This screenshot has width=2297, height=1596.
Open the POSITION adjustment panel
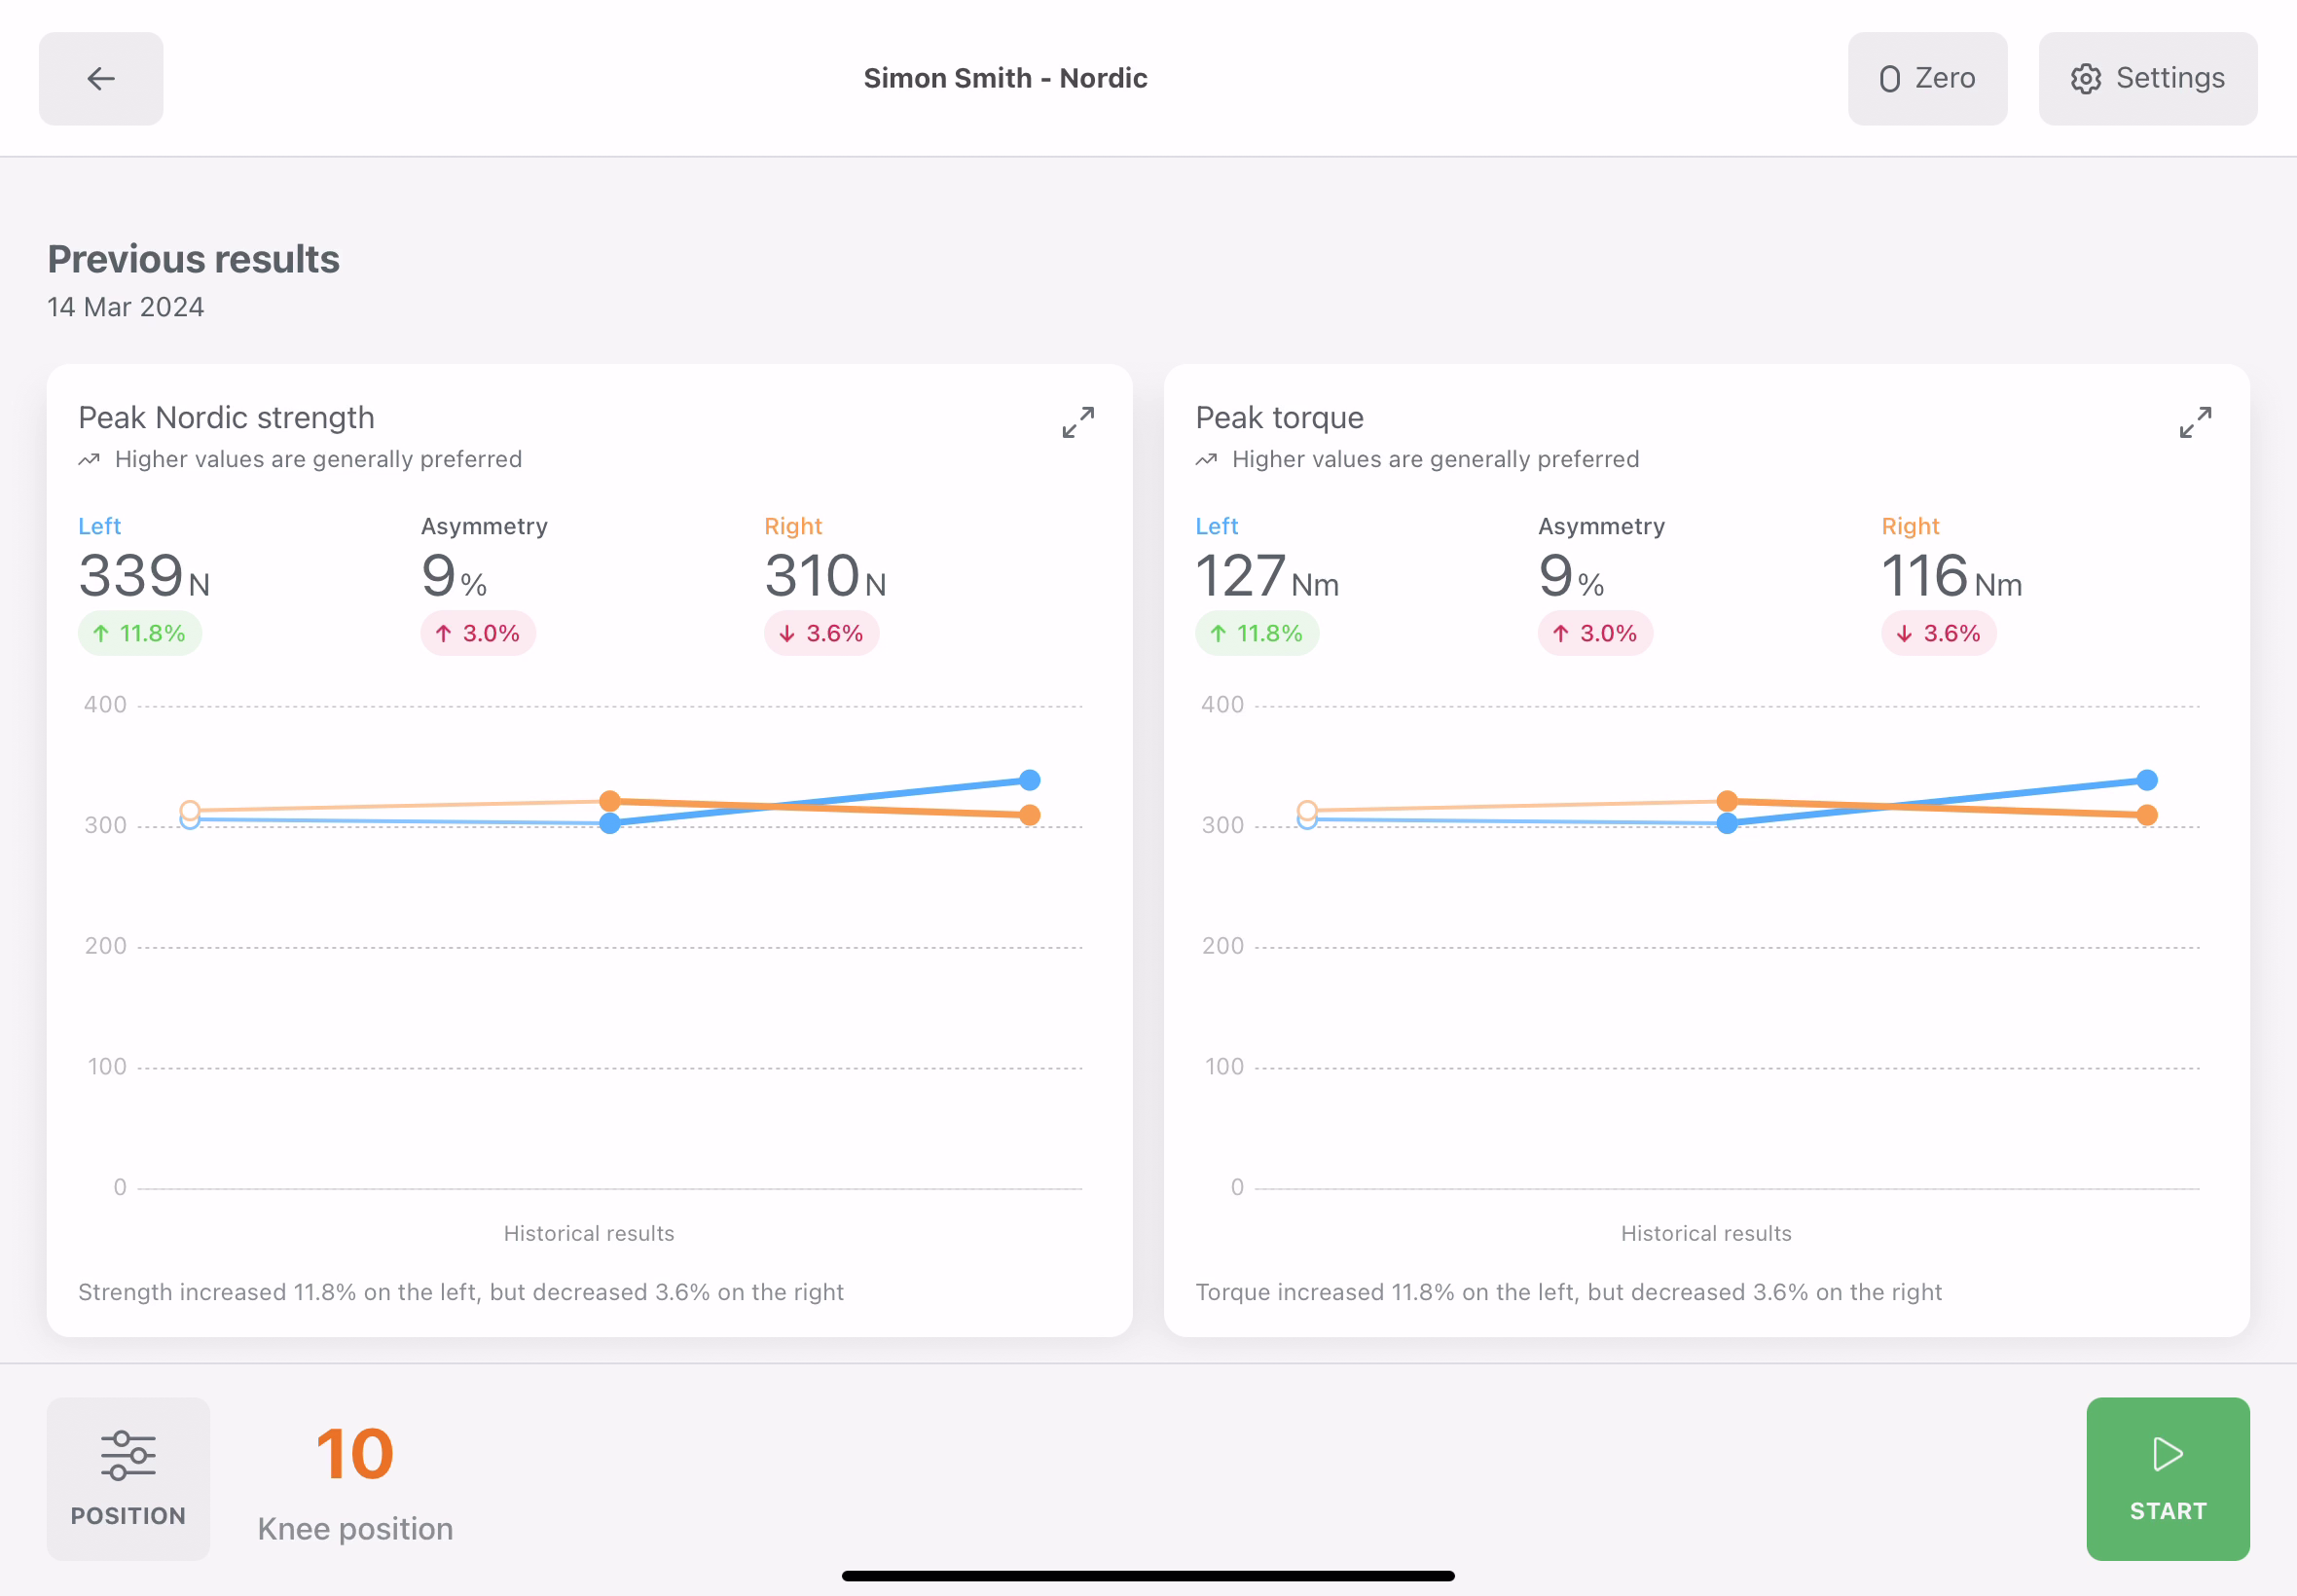point(127,1480)
